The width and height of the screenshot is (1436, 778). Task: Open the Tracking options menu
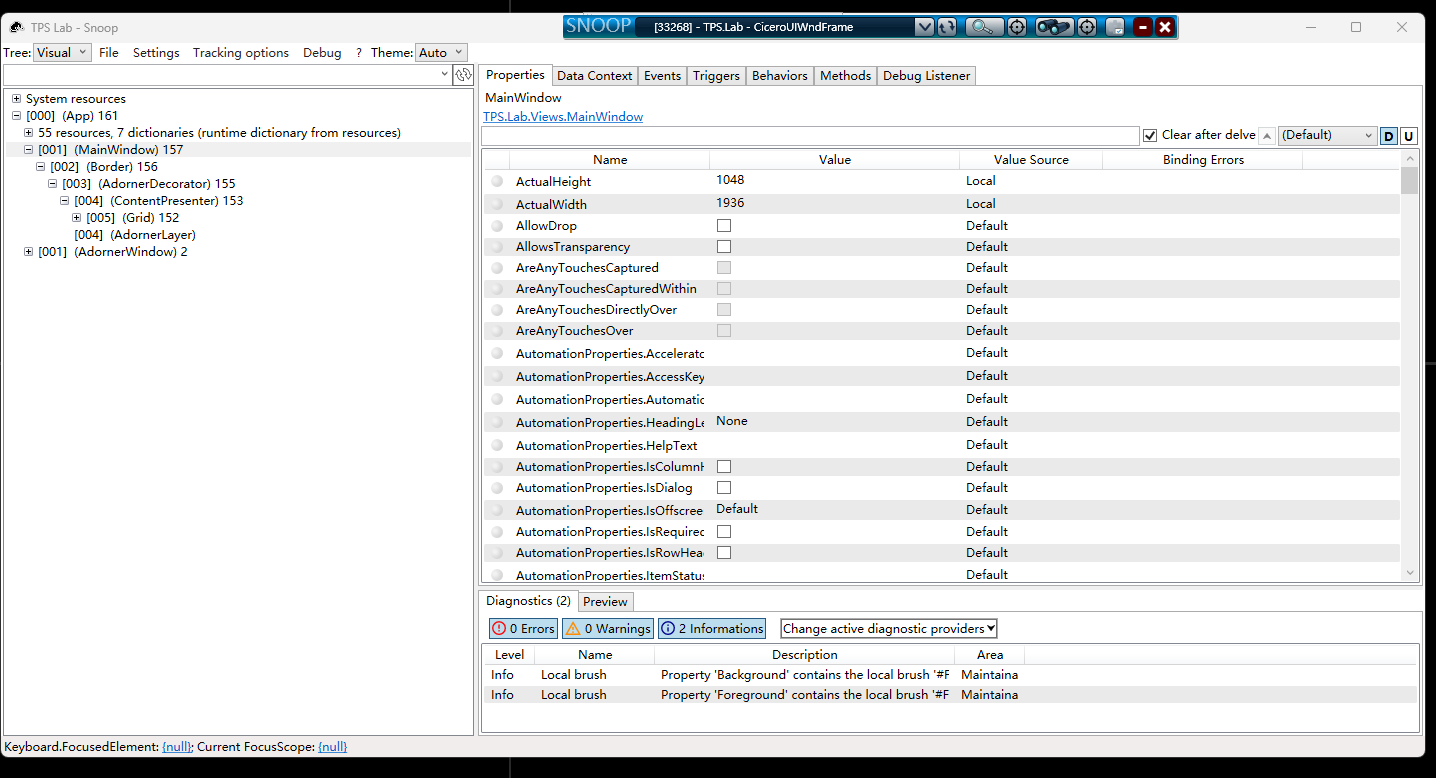tap(240, 53)
